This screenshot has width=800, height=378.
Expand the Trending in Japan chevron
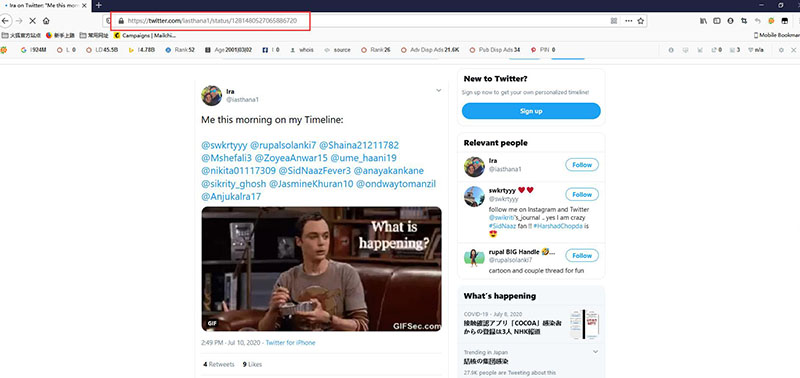click(595, 352)
